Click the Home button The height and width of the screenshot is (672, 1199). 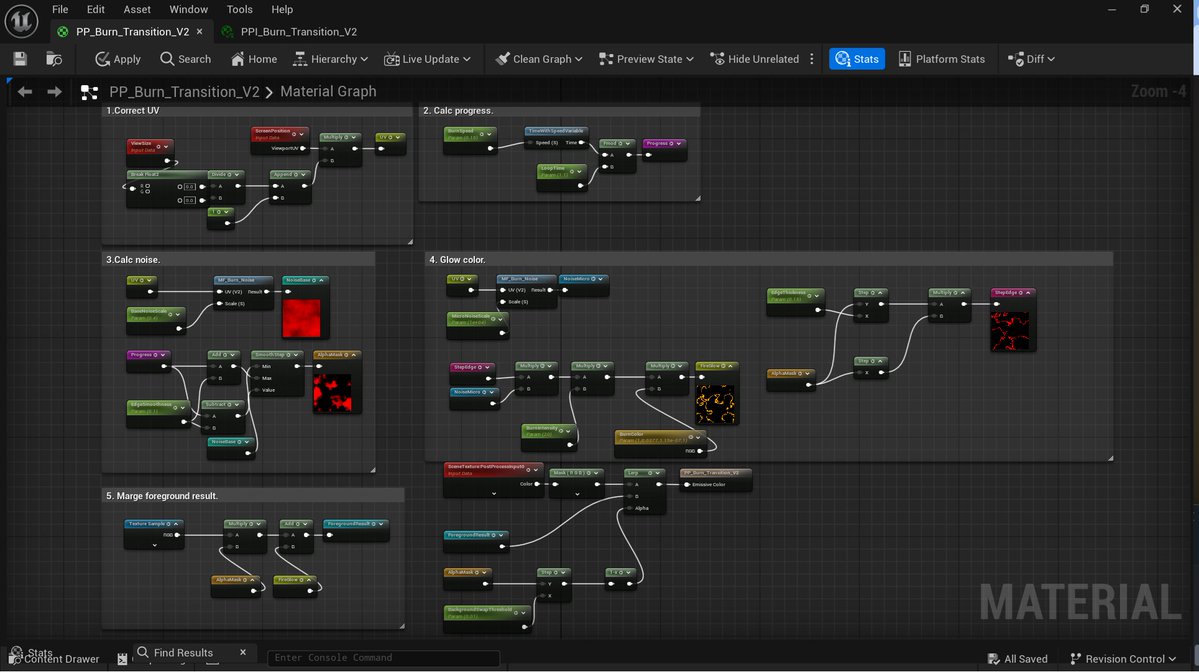click(x=254, y=59)
